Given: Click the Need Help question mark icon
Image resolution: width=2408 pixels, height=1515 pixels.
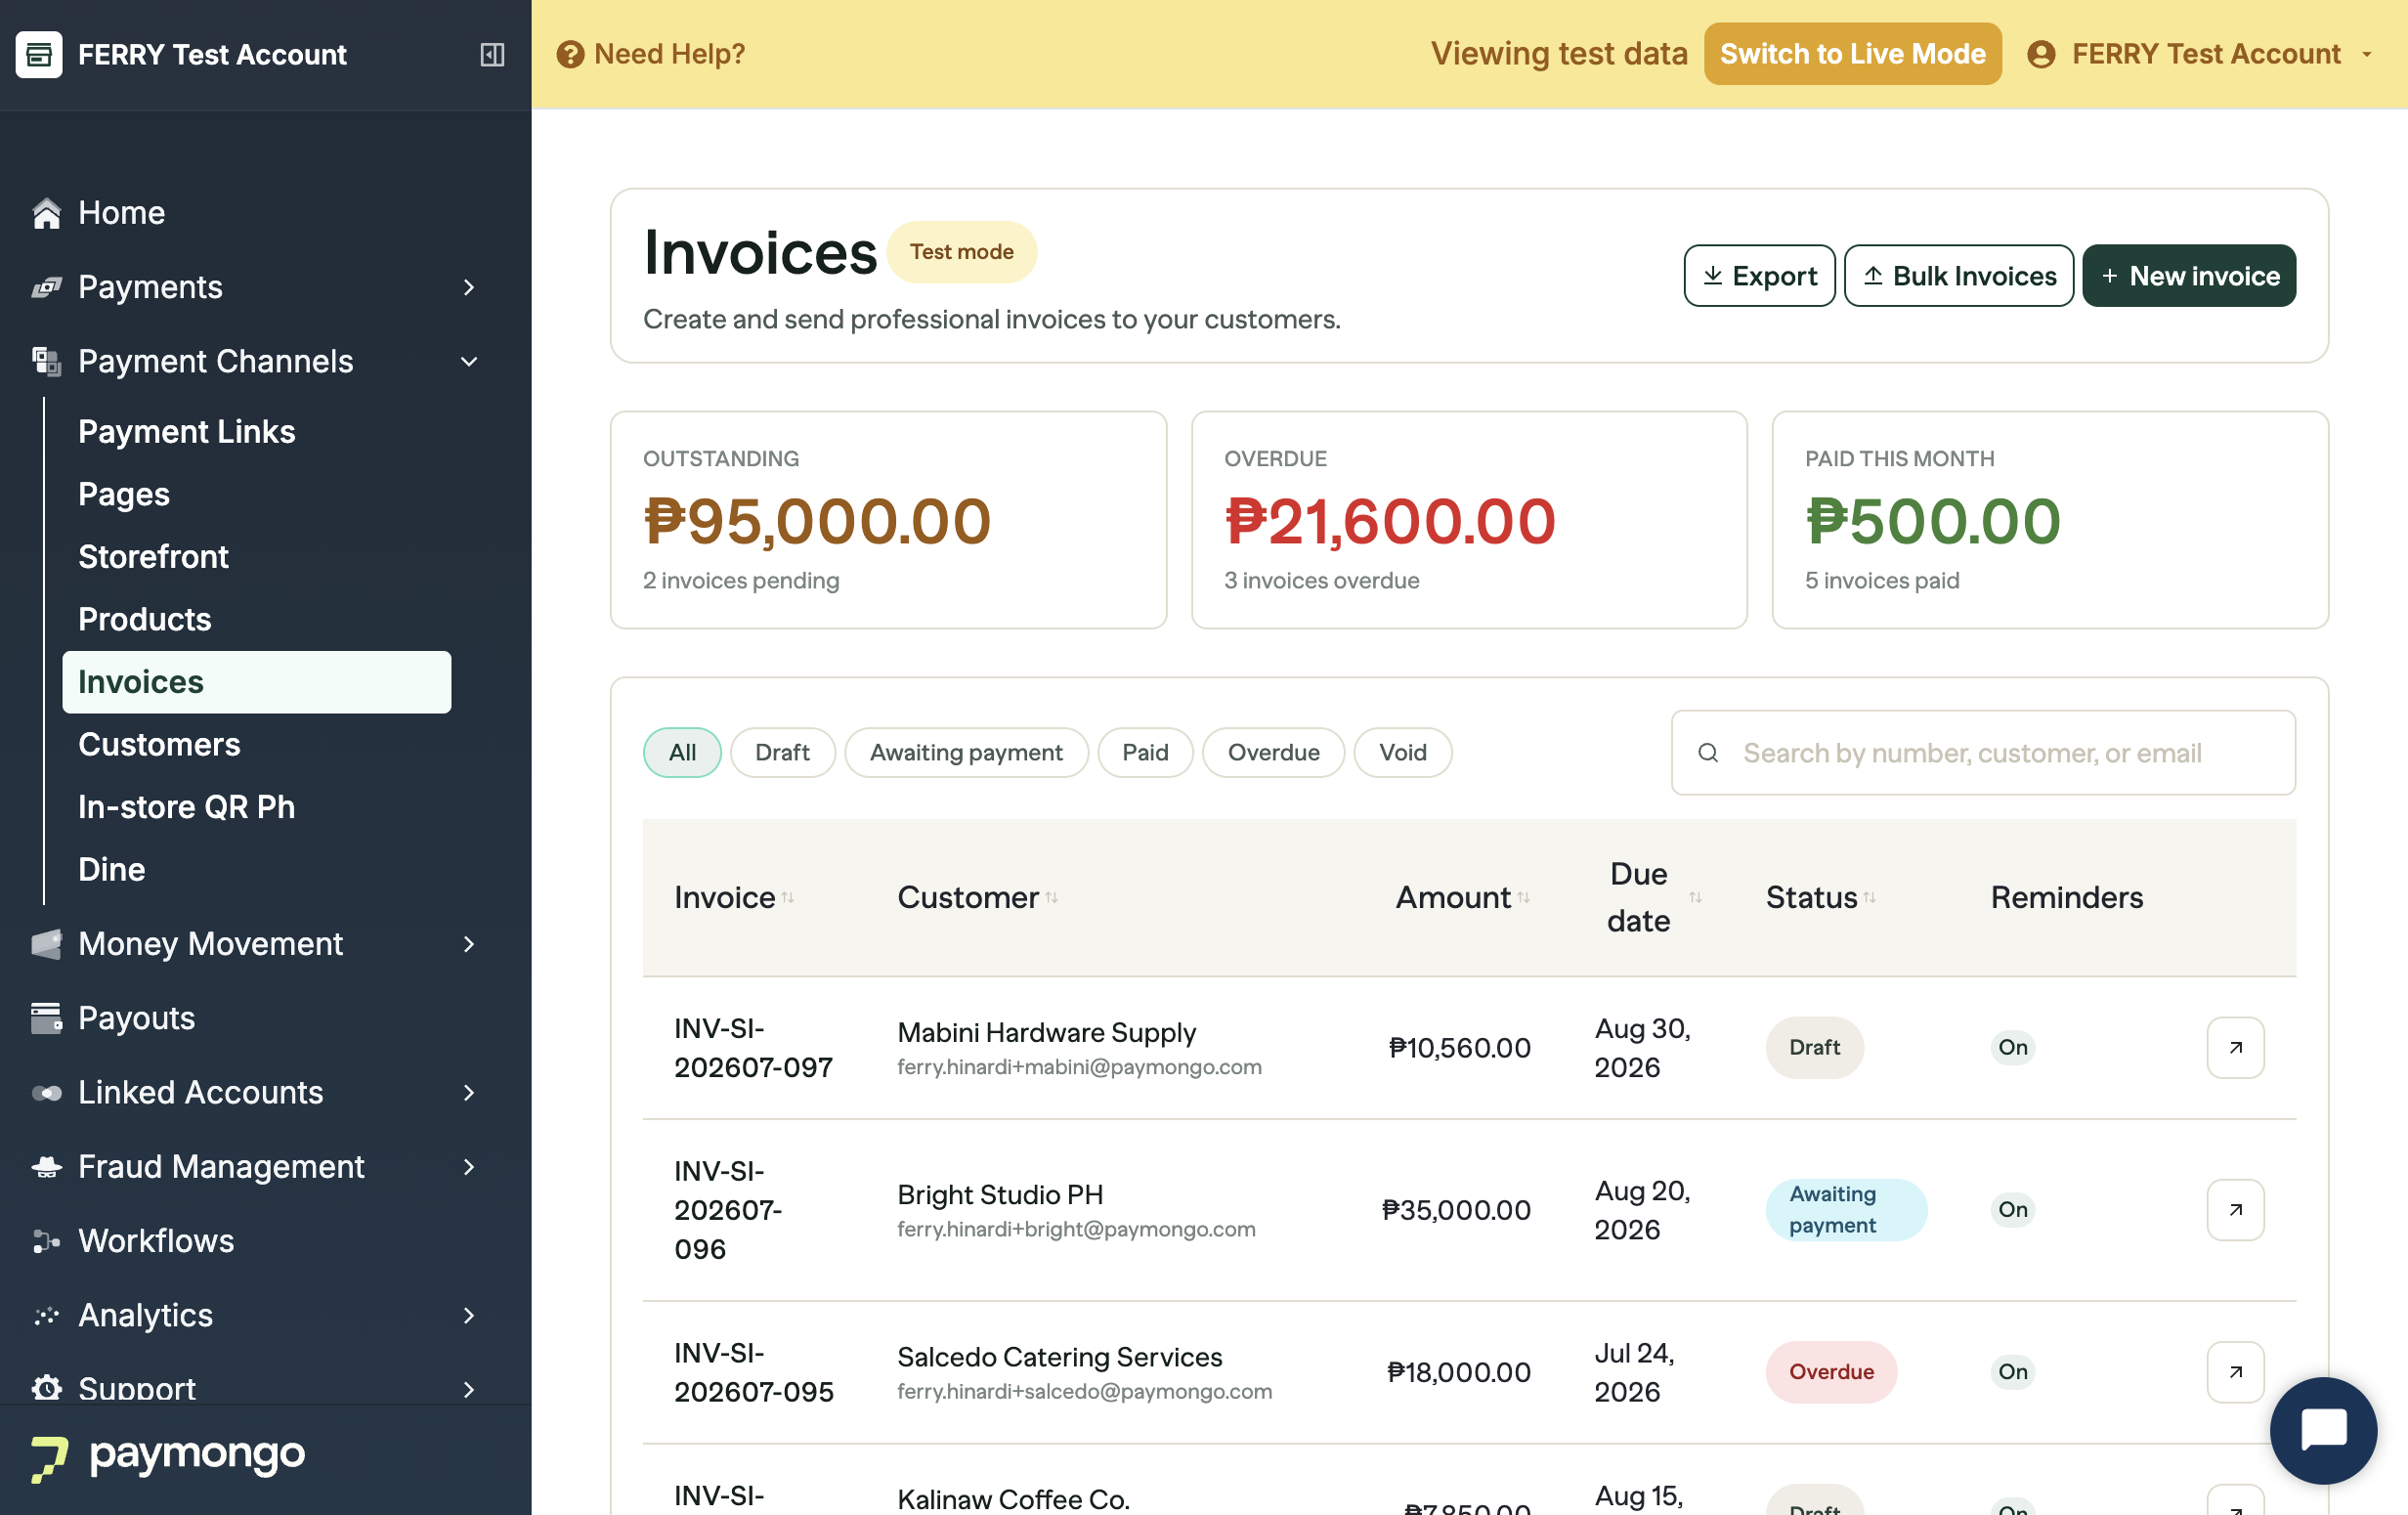Looking at the screenshot, I should click(x=570, y=54).
